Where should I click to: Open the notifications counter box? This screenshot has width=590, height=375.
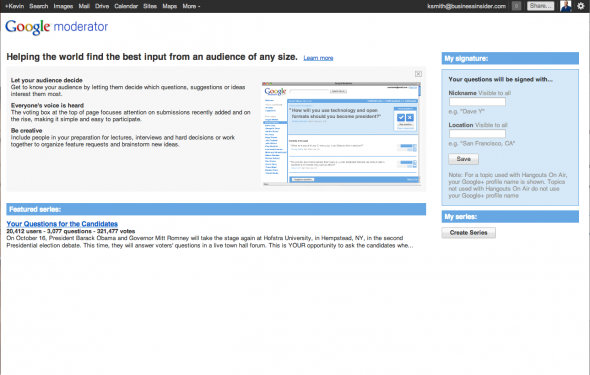pos(517,6)
